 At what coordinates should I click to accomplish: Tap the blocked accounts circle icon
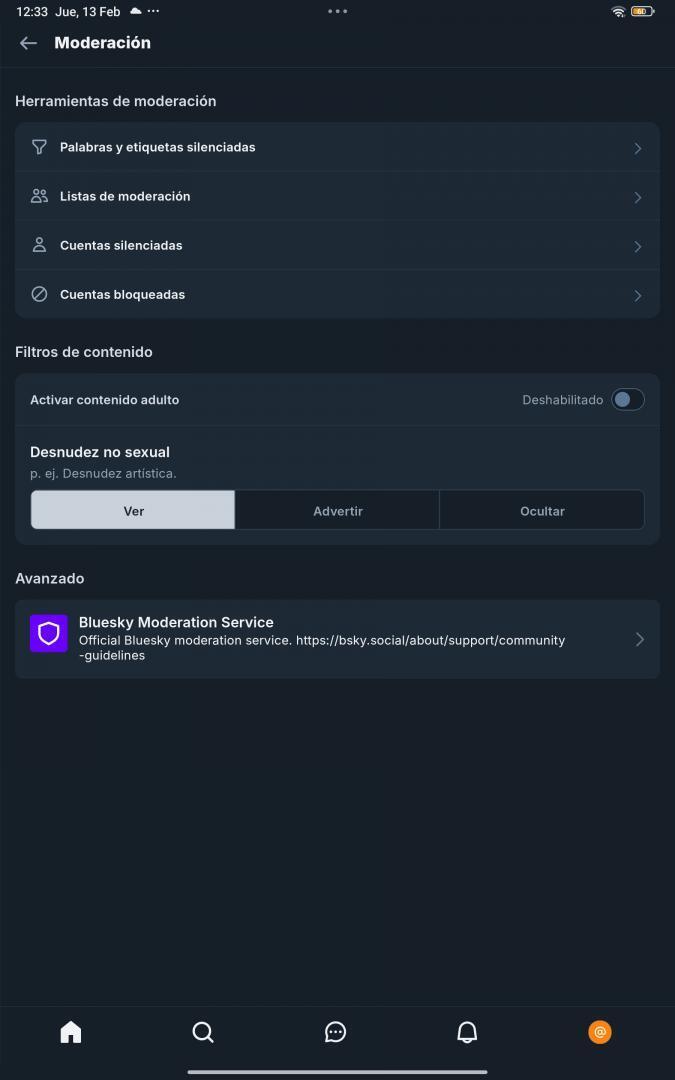[39, 295]
